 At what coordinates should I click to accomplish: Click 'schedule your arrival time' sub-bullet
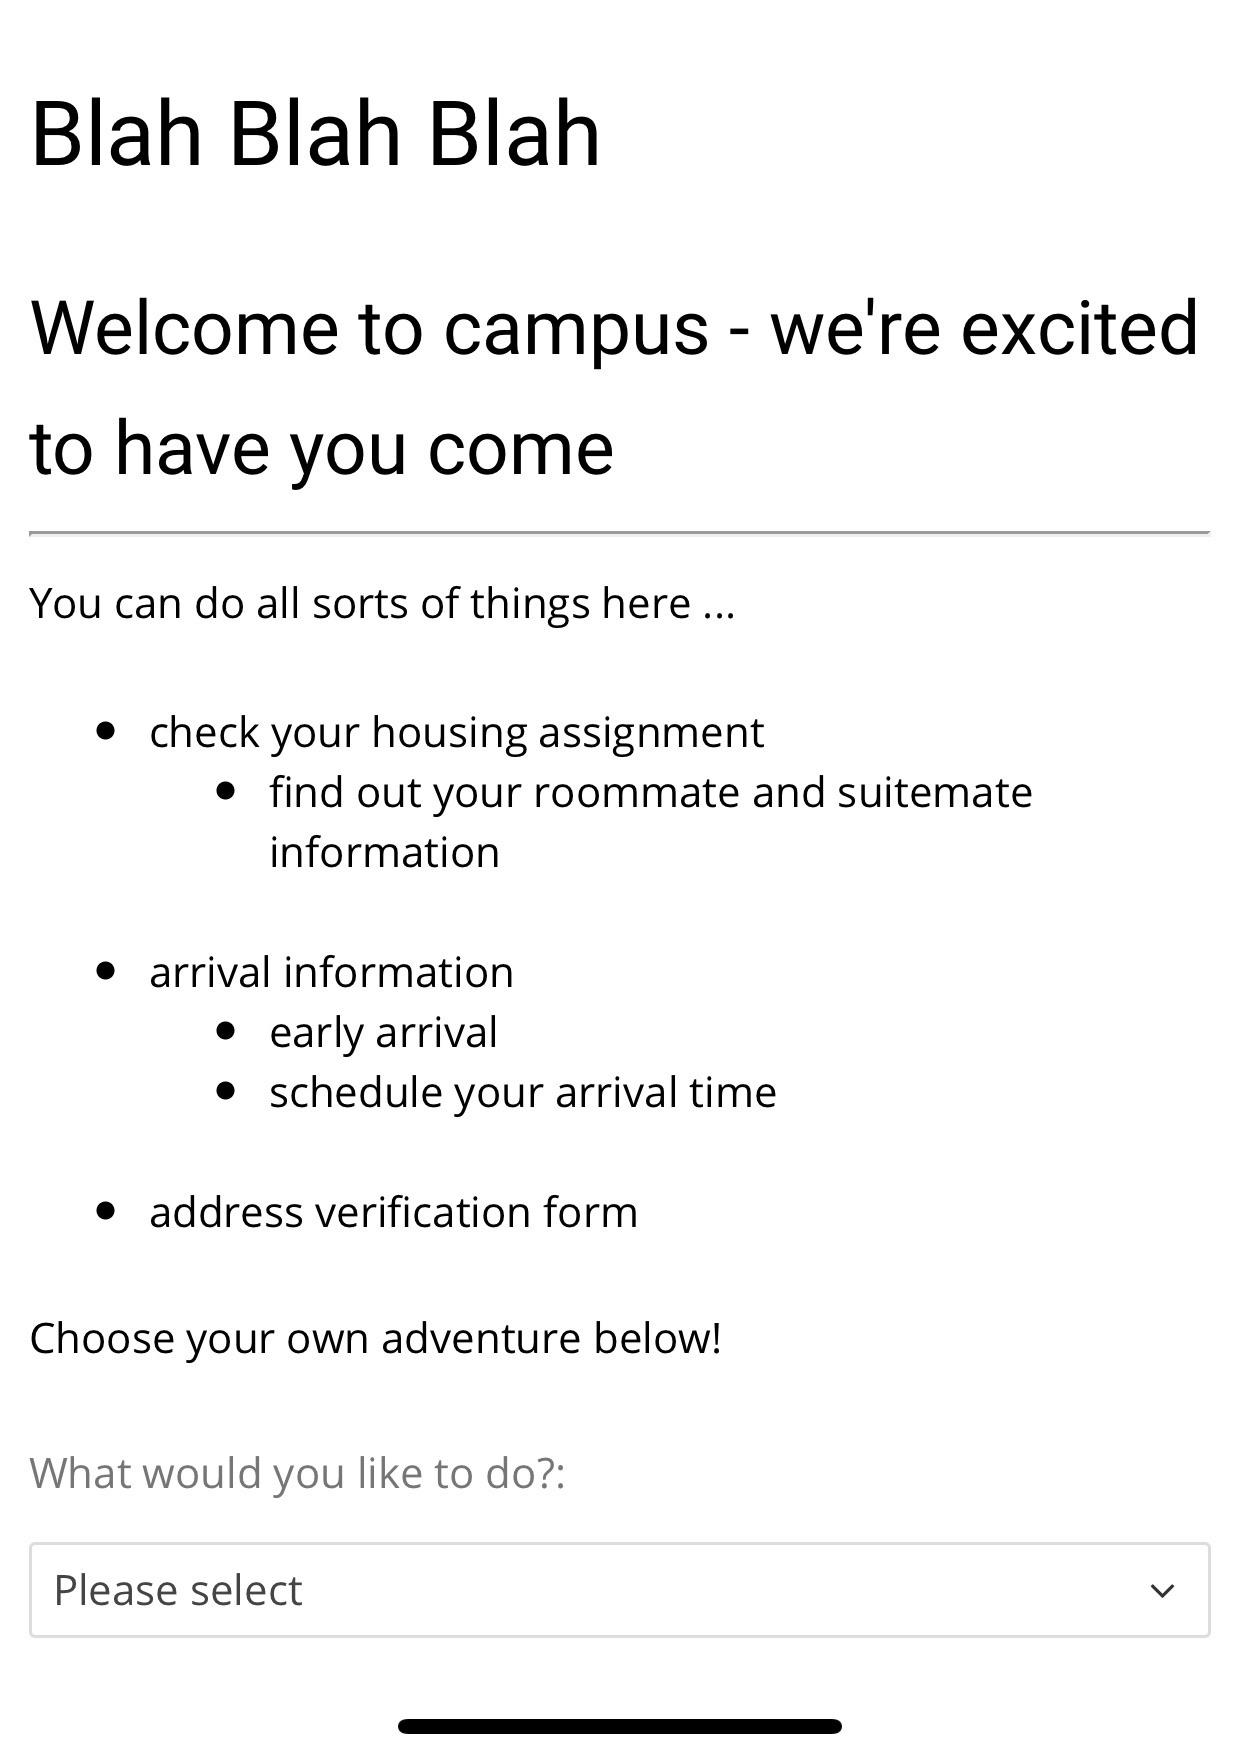(x=522, y=1091)
